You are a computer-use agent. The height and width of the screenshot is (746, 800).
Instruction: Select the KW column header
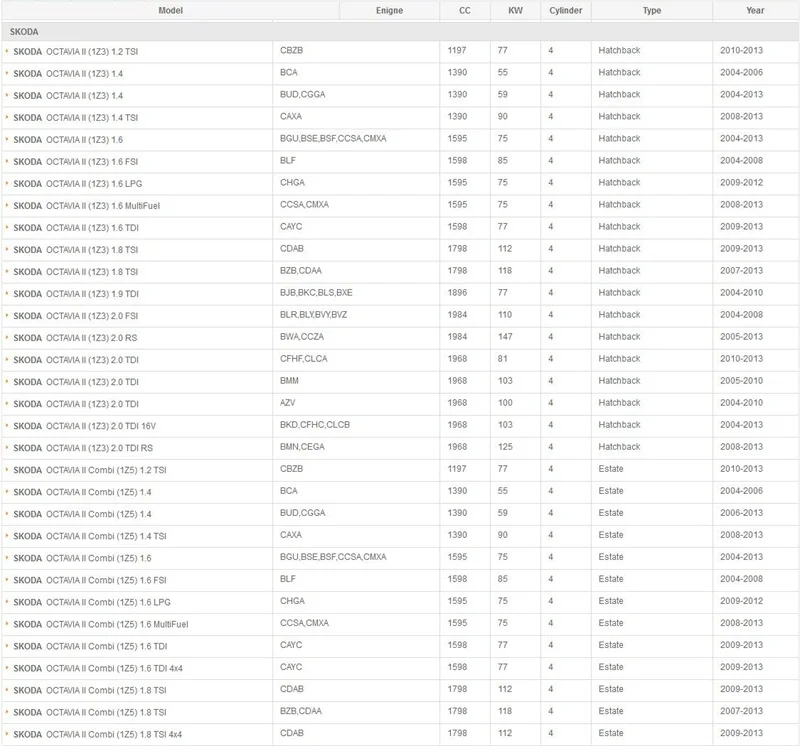pos(515,10)
